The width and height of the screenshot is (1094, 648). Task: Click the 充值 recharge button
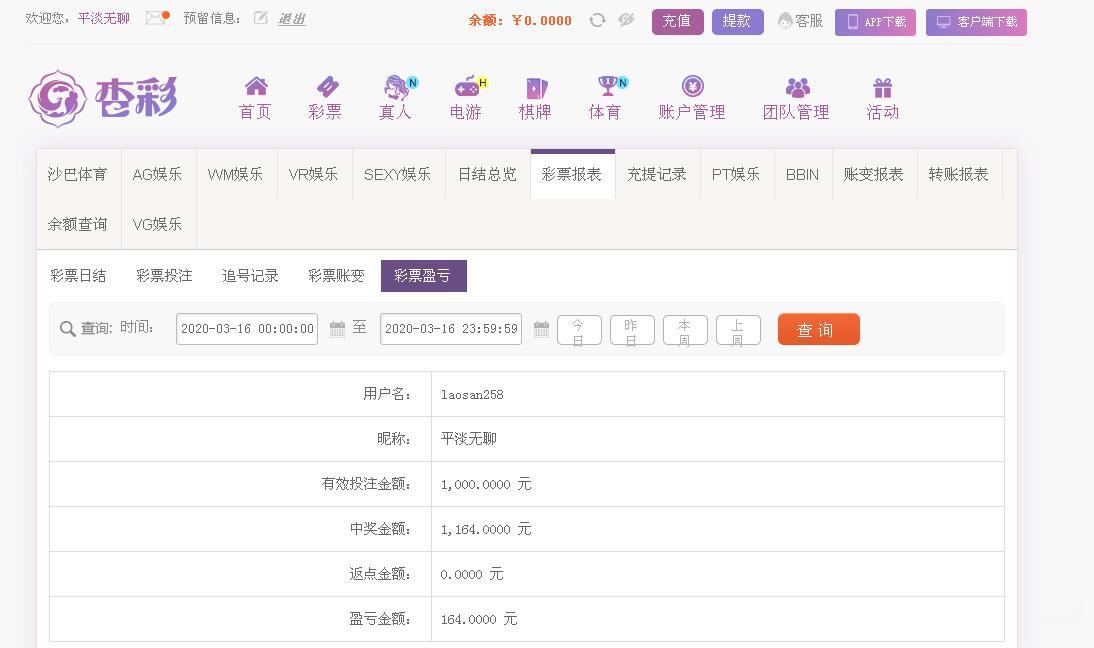click(x=677, y=22)
